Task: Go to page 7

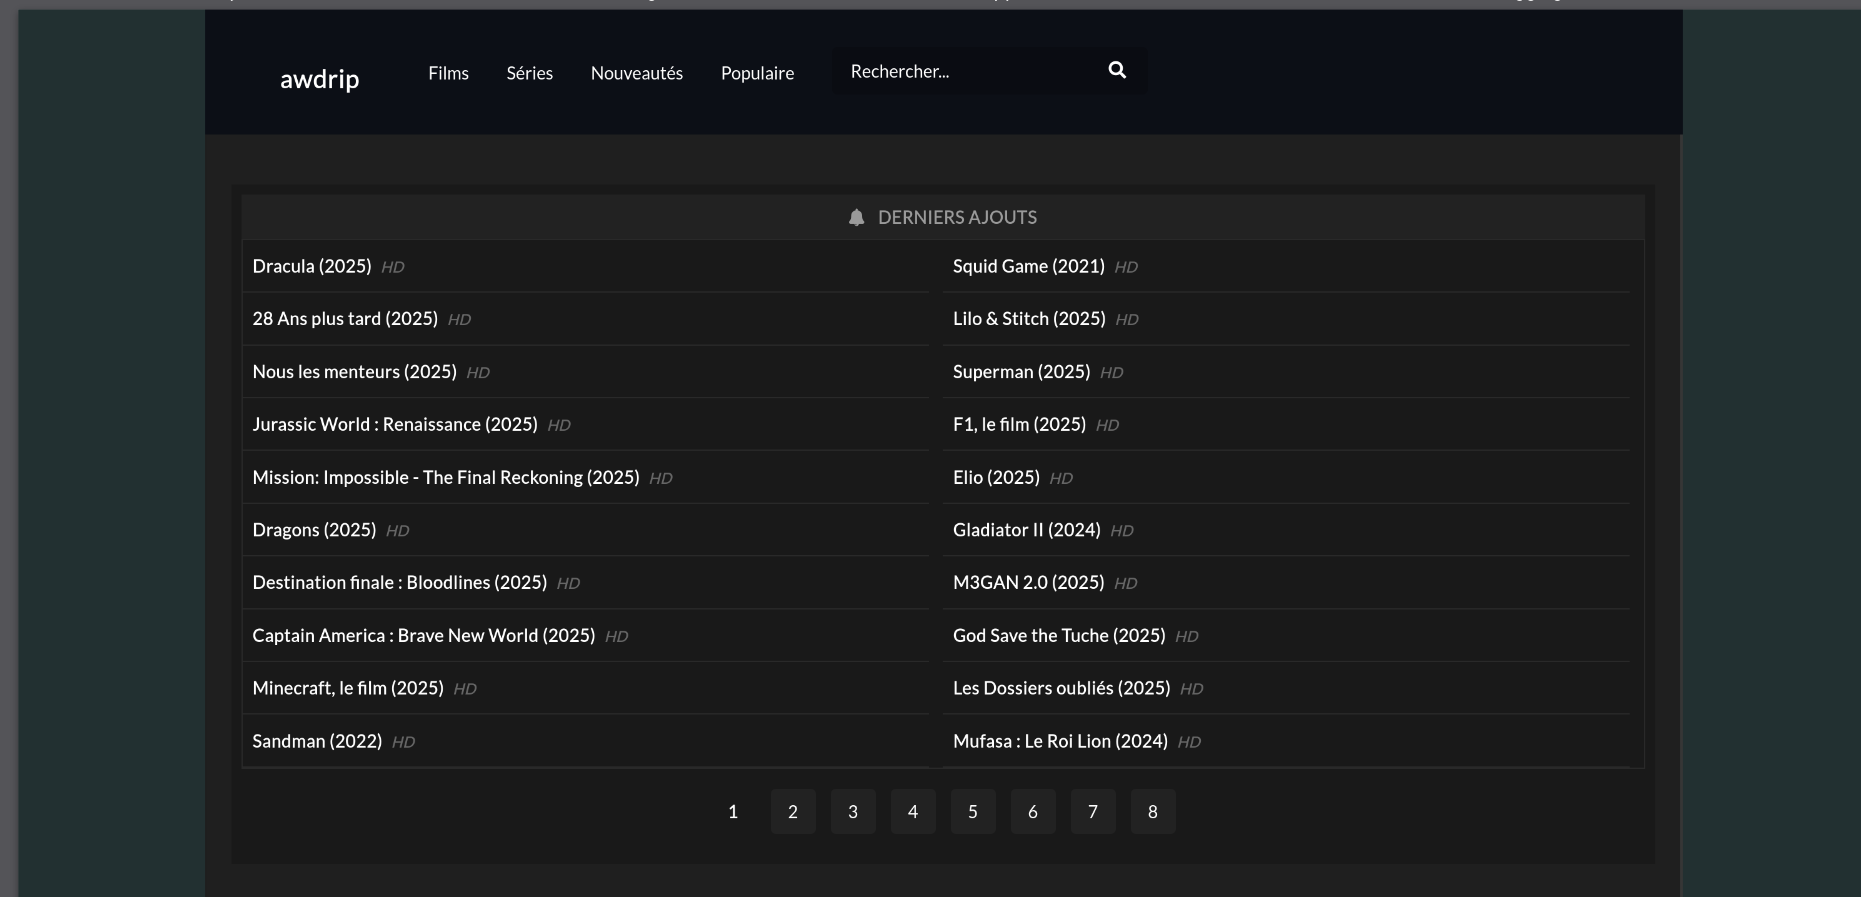Action: pos(1093,812)
